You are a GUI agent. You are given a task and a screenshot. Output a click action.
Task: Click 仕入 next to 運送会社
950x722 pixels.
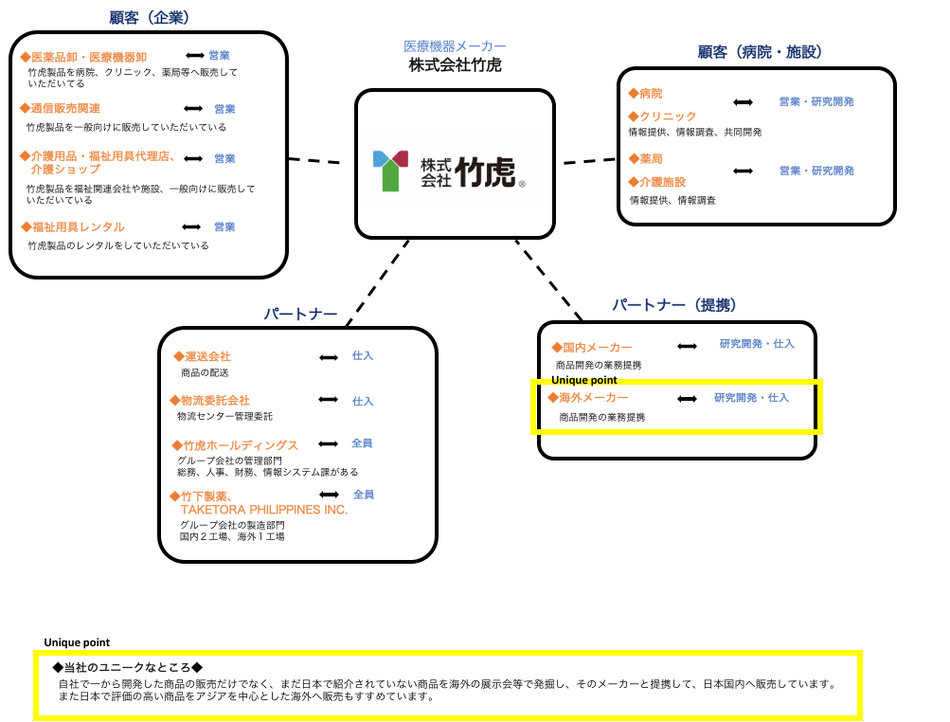pyautogui.click(x=363, y=356)
